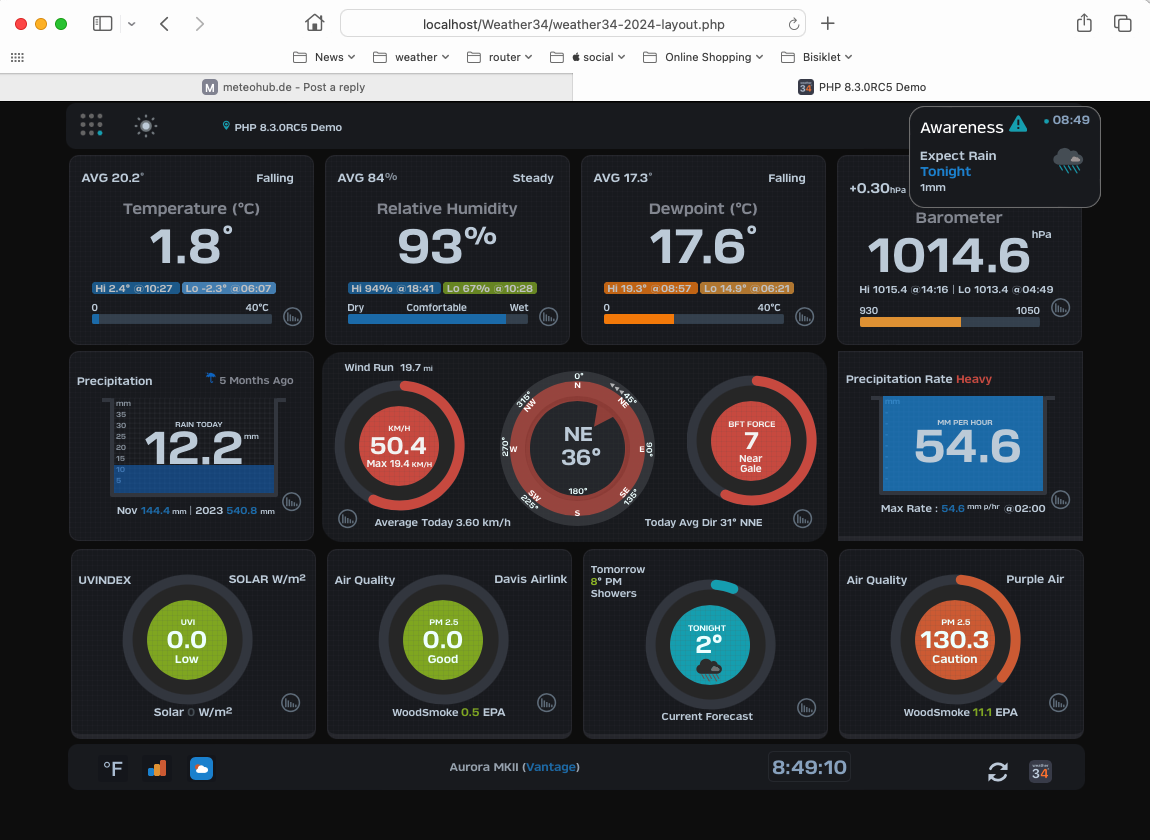
Task: Expand the News bookmarks folder
Action: [x=323, y=57]
